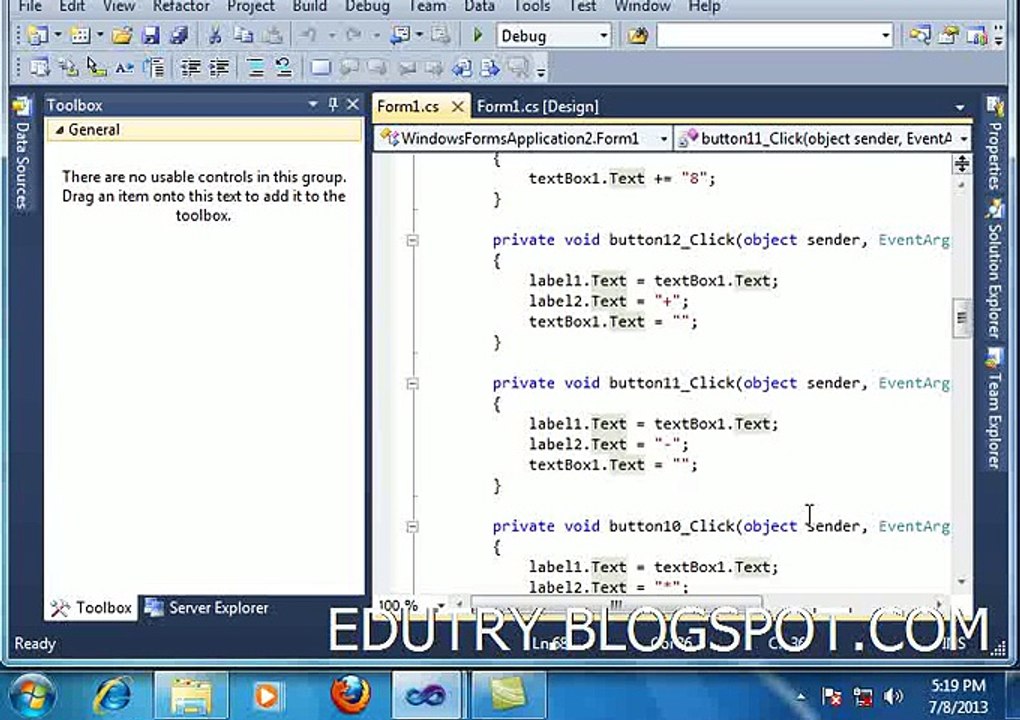1020x720 pixels.
Task: Open the Tools menu
Action: (x=532, y=7)
